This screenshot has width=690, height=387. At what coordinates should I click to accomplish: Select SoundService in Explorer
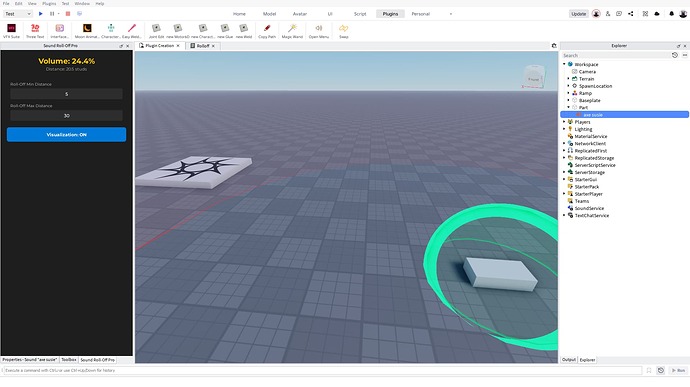pyautogui.click(x=589, y=208)
